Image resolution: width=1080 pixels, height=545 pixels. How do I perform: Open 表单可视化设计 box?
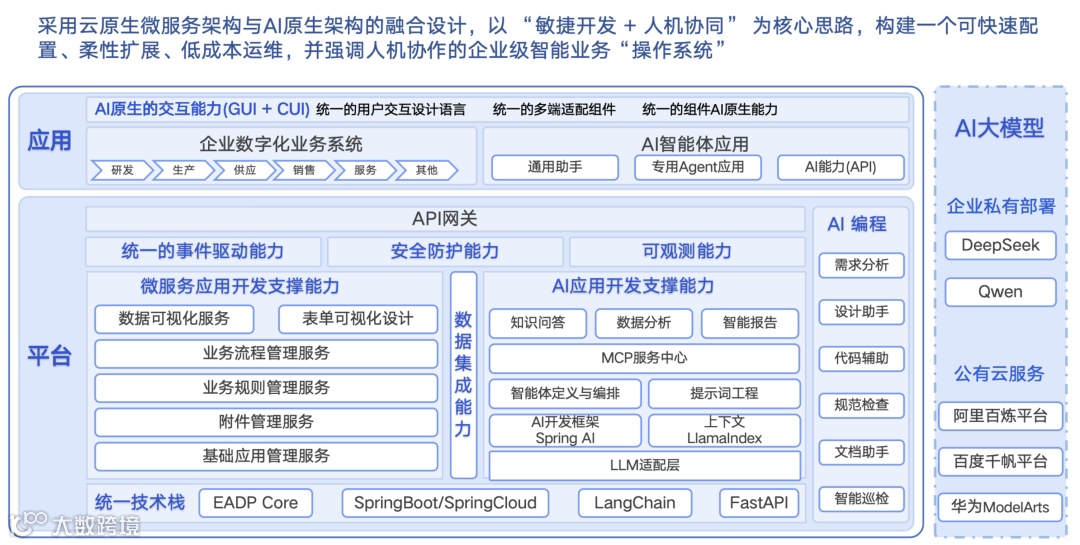click(x=357, y=319)
